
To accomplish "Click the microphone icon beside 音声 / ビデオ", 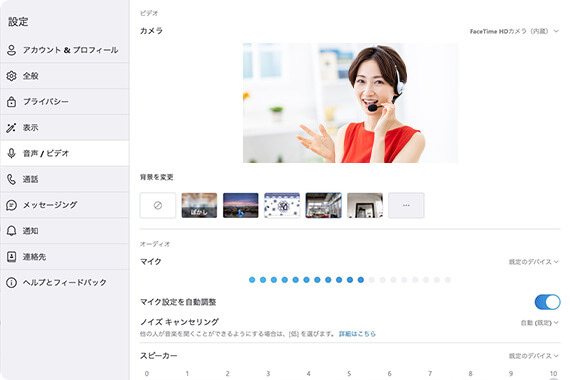I will [11, 153].
